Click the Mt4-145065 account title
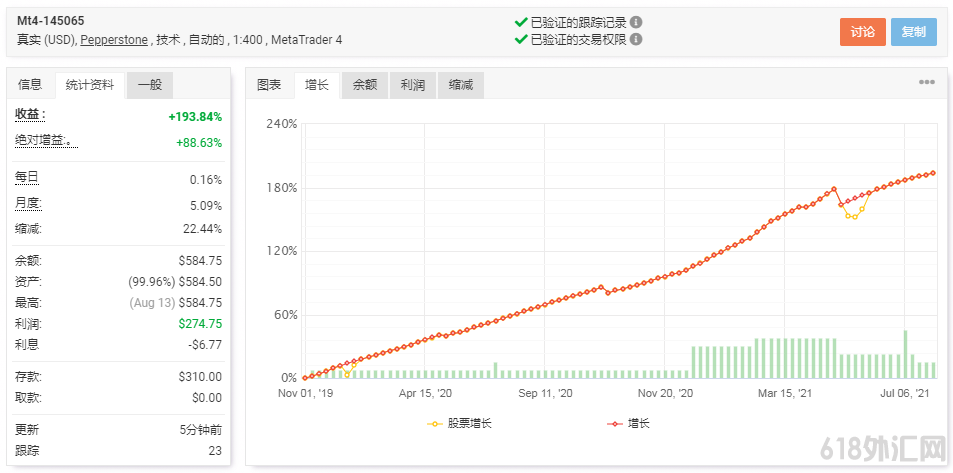Viewport: 953px width, 473px height. [x=50, y=21]
